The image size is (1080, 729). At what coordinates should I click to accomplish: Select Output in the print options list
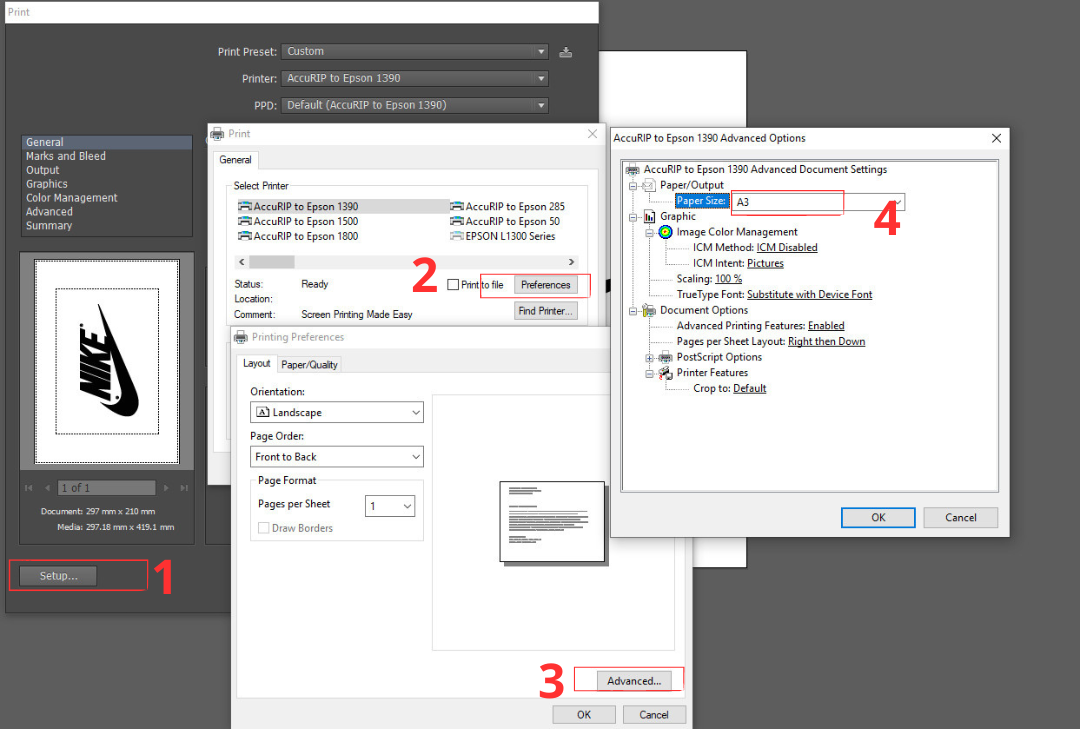43,170
